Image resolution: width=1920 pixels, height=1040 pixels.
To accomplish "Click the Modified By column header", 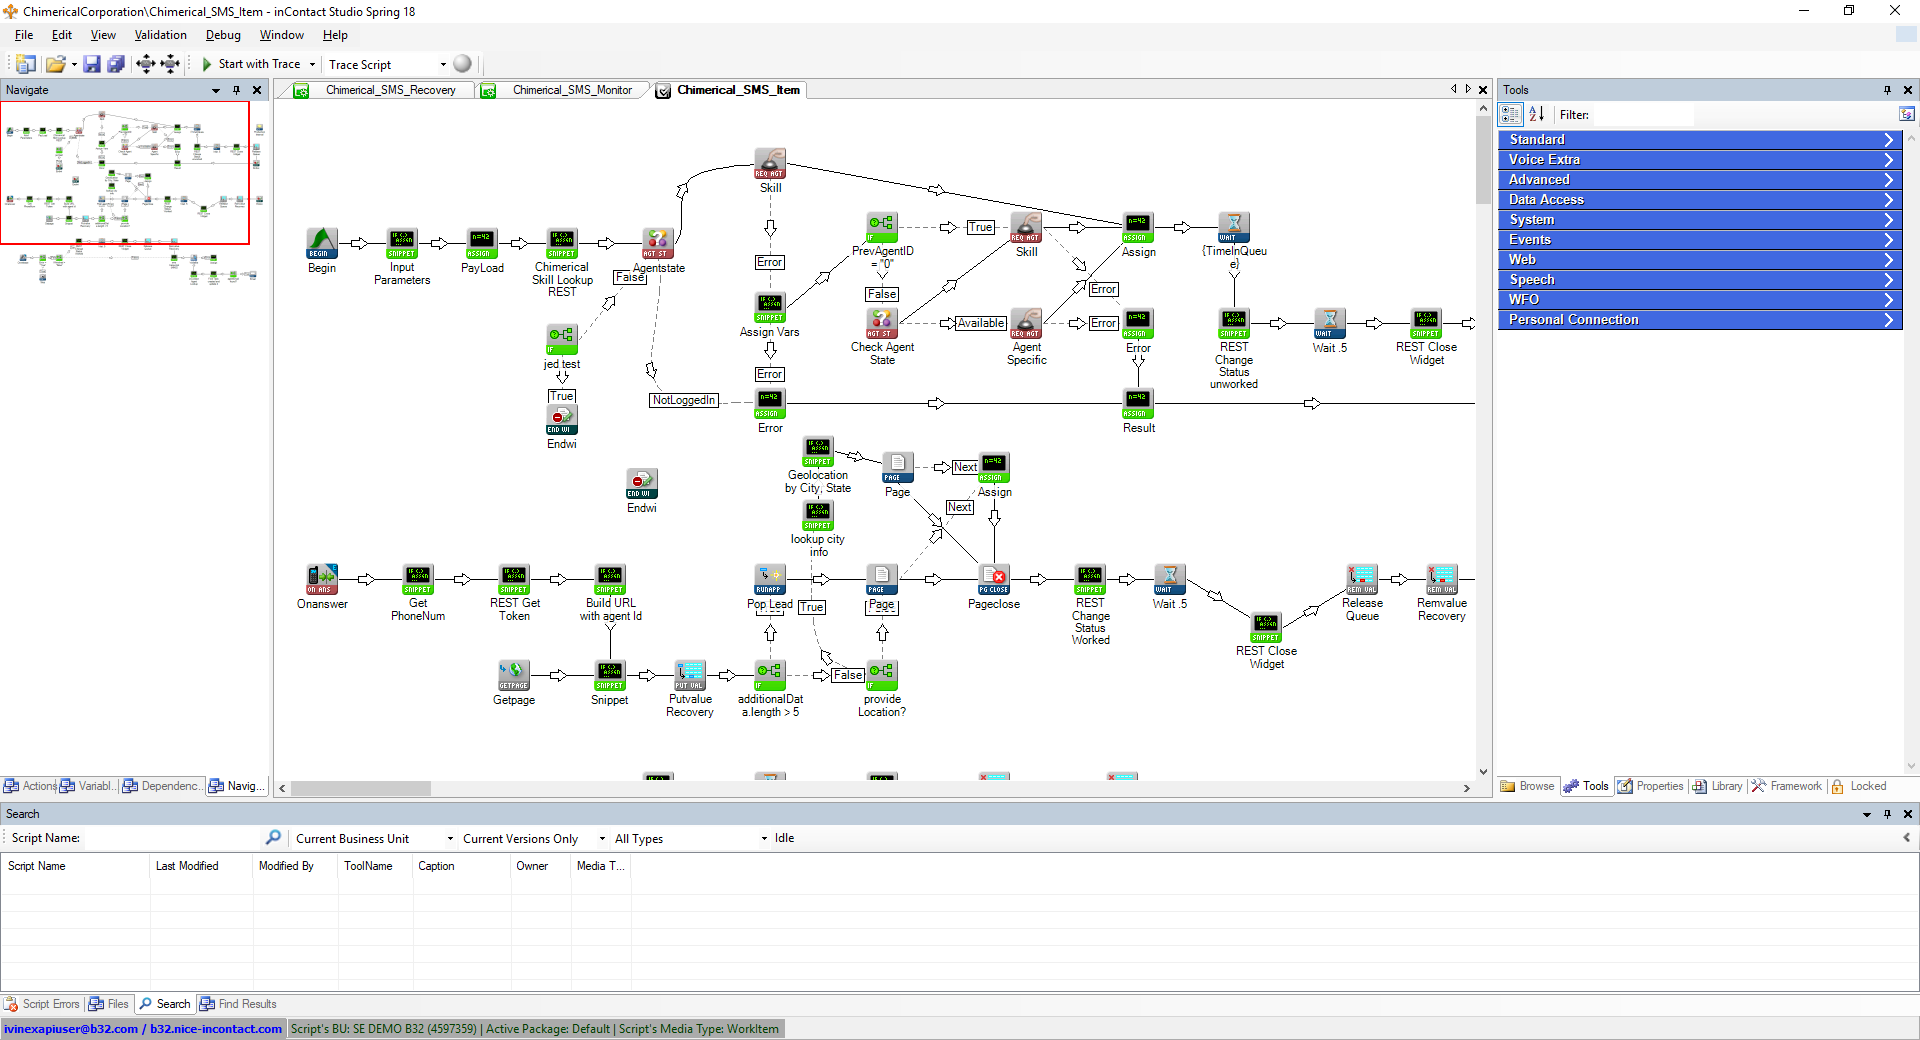I will pos(294,866).
